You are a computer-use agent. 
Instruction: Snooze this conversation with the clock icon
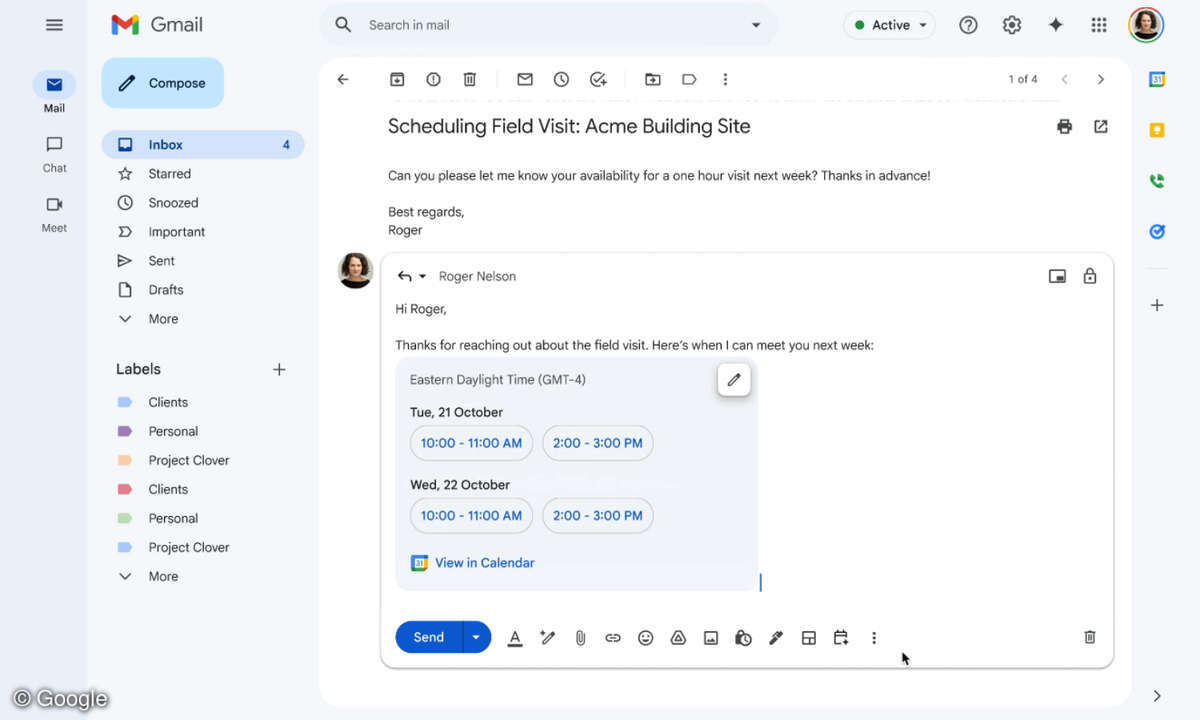click(x=561, y=79)
